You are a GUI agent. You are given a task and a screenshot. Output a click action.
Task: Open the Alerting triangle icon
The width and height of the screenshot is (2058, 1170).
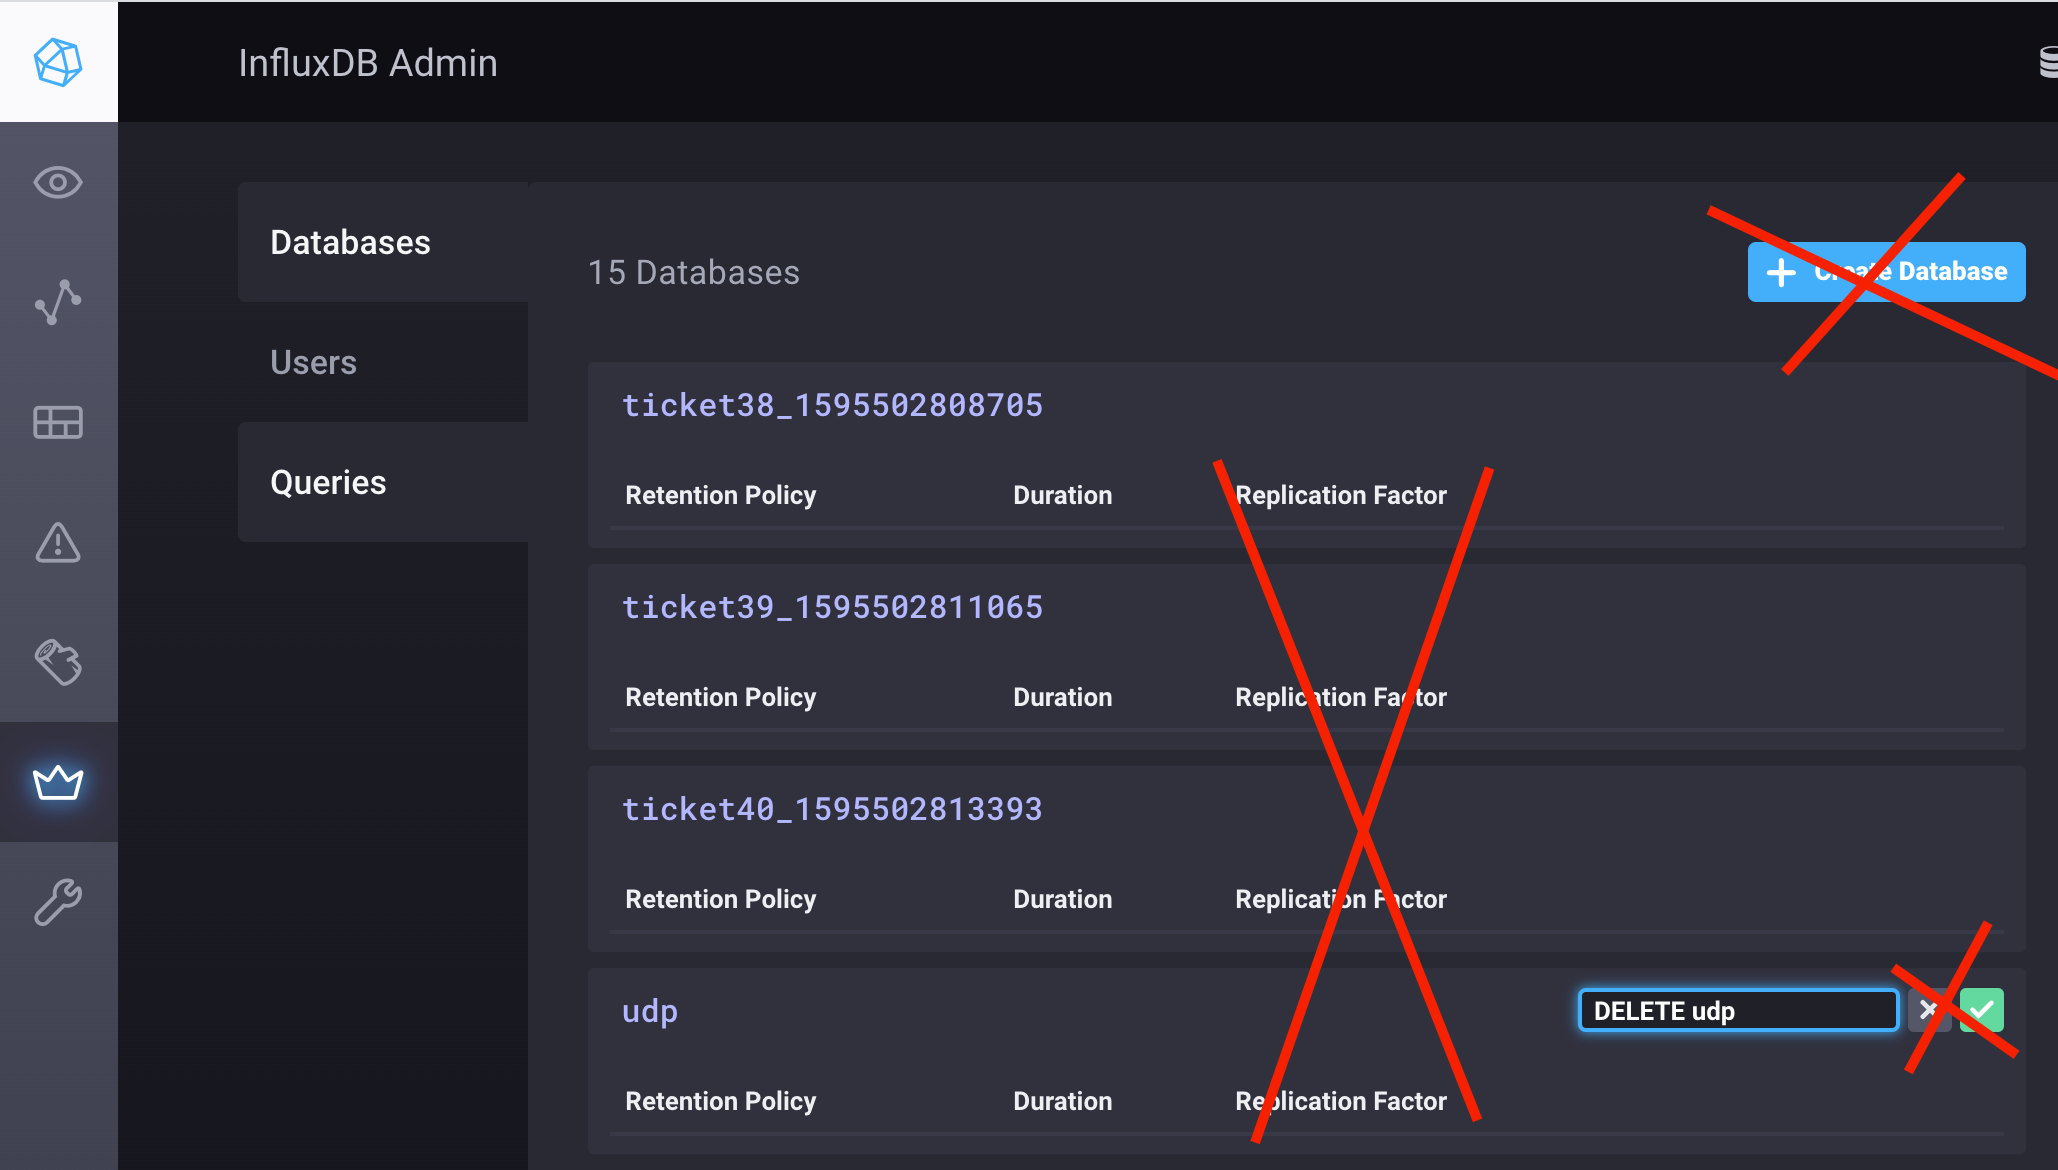tap(58, 543)
